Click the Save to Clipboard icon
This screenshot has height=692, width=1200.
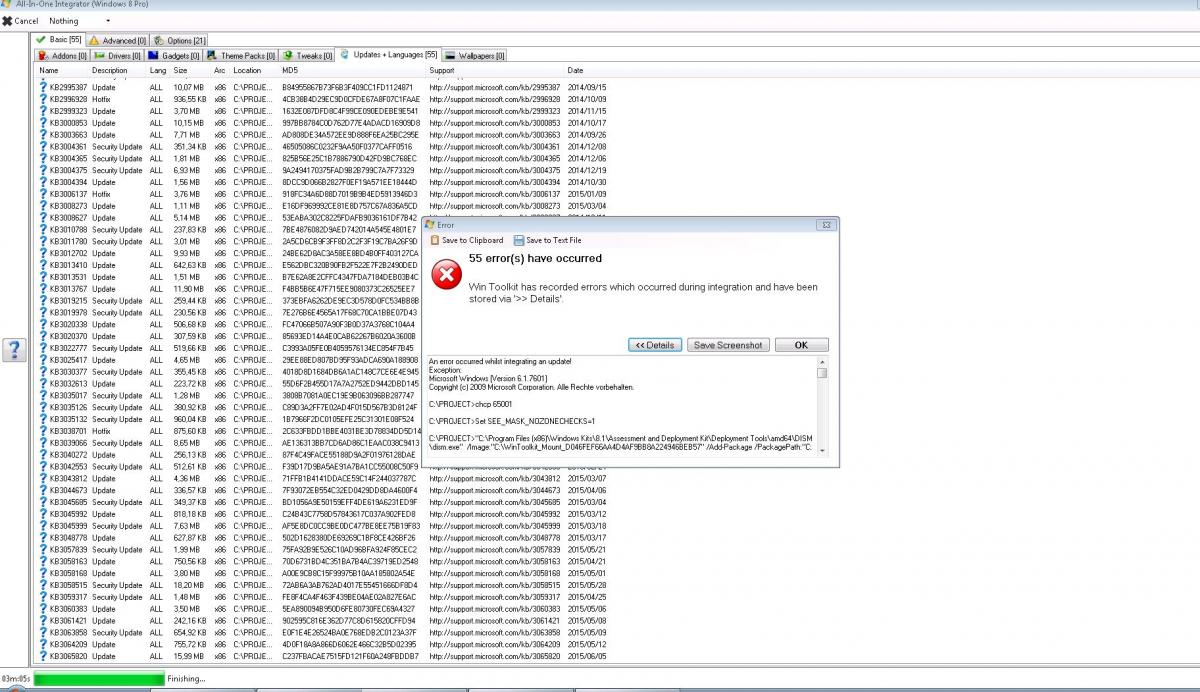[x=436, y=240]
